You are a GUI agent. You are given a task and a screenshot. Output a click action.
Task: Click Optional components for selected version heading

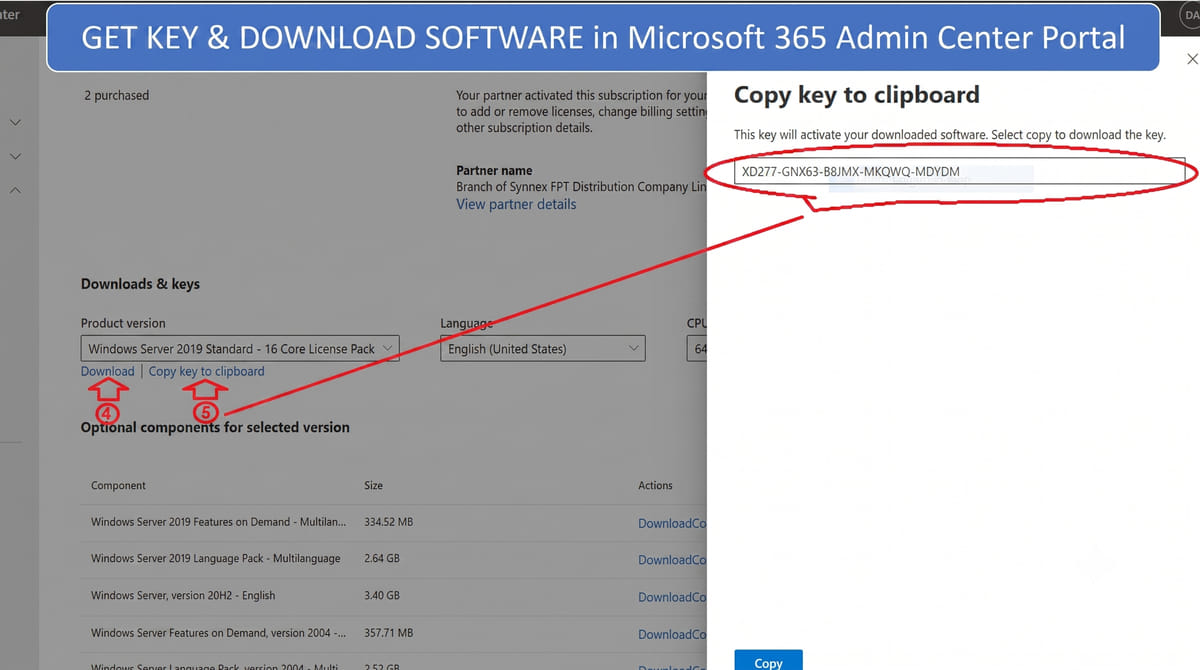point(215,427)
